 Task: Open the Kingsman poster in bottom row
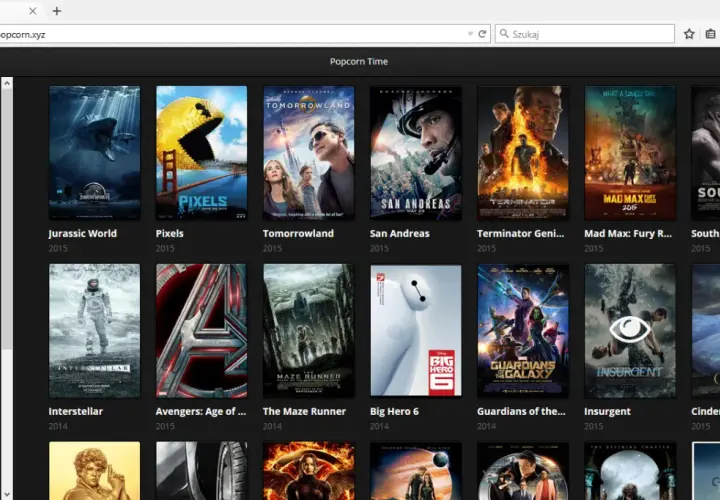click(x=523, y=471)
